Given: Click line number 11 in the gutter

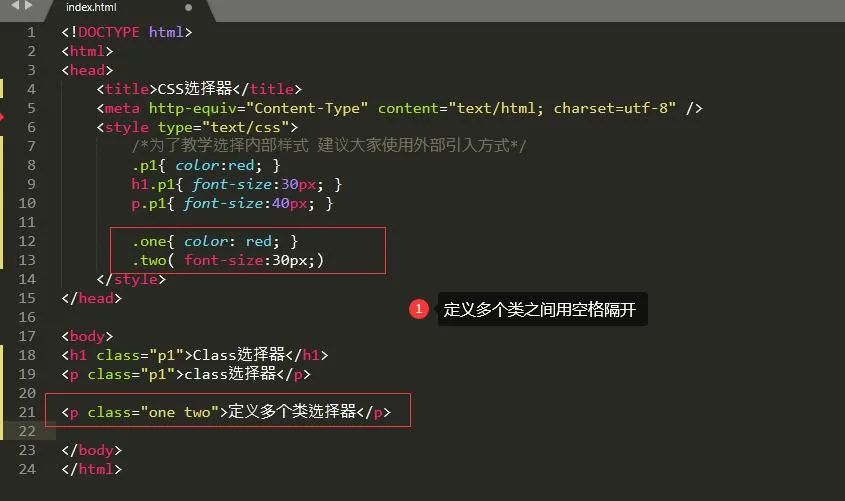Looking at the screenshot, I should pyautogui.click(x=27, y=222).
